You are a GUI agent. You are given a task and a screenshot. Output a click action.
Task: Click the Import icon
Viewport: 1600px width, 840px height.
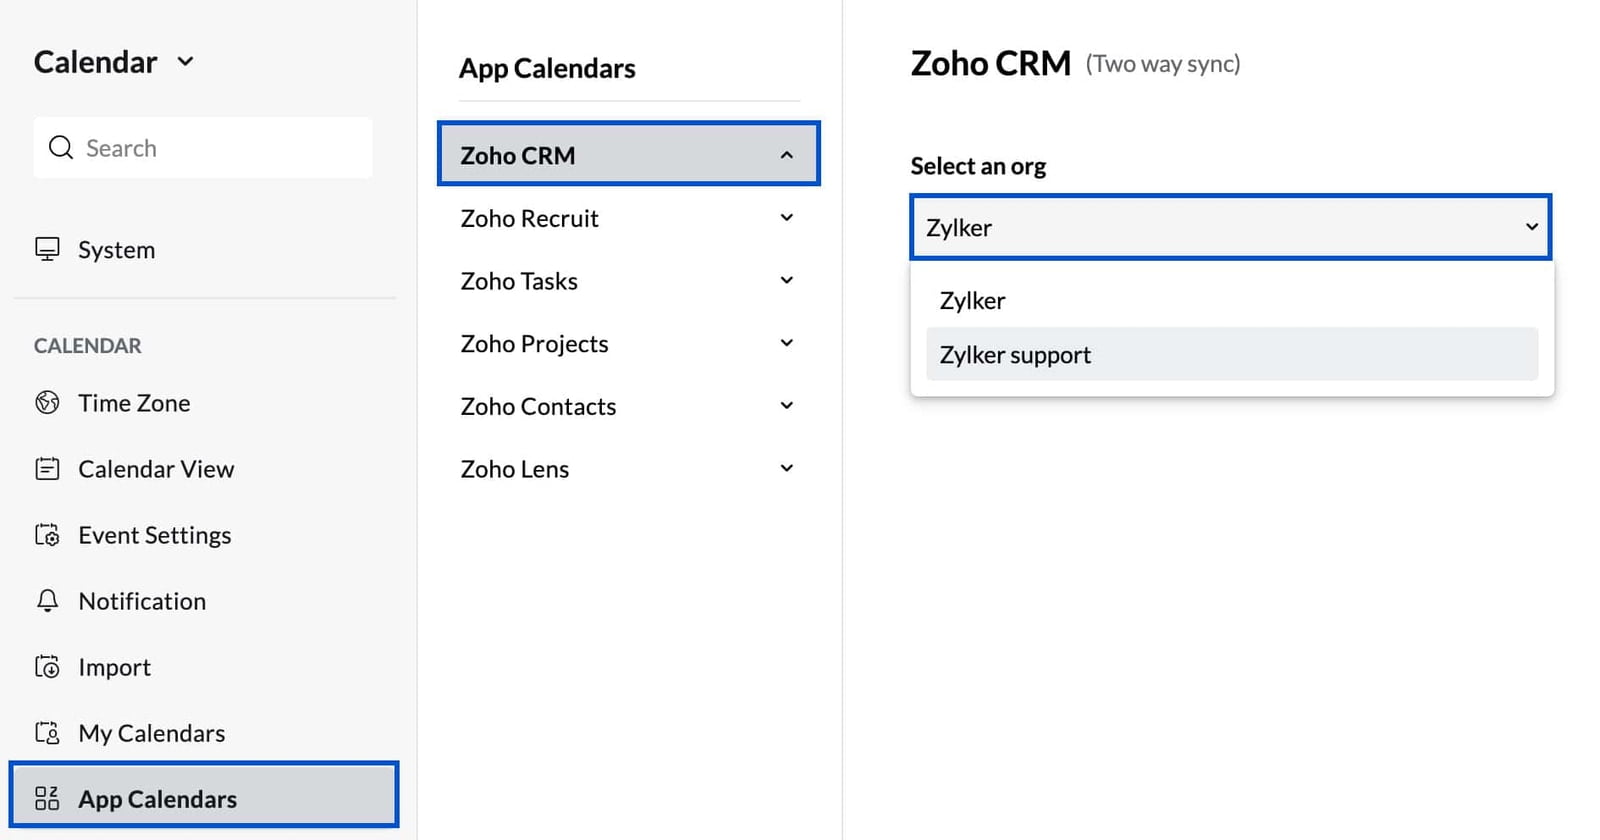coord(47,666)
